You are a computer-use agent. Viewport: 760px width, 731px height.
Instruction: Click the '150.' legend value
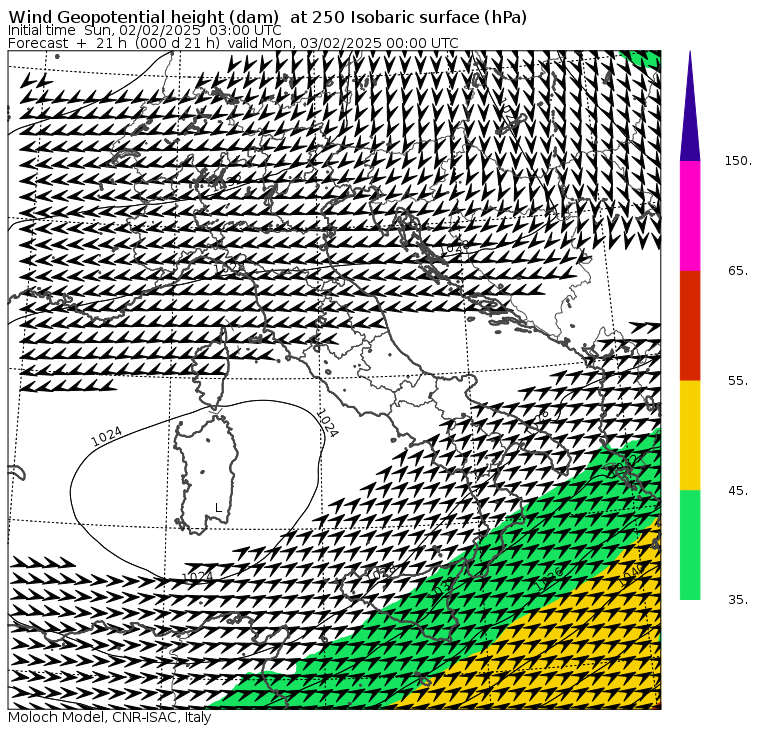[x=738, y=161]
